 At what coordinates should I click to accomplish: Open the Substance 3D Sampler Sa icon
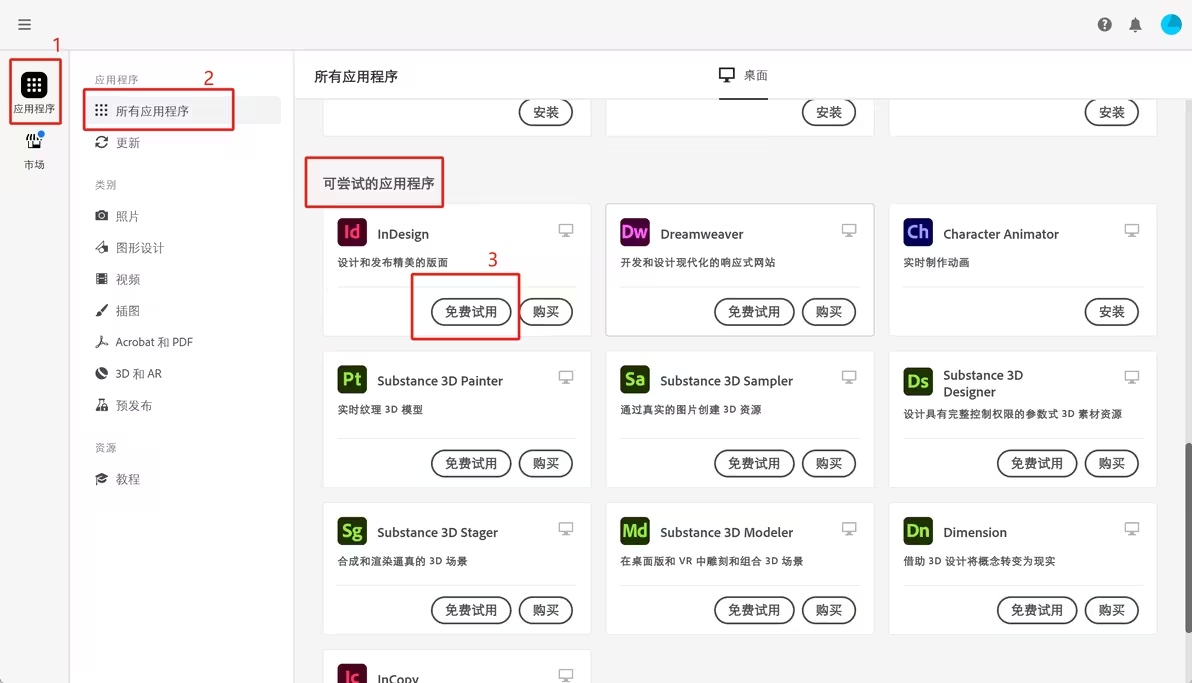634,380
